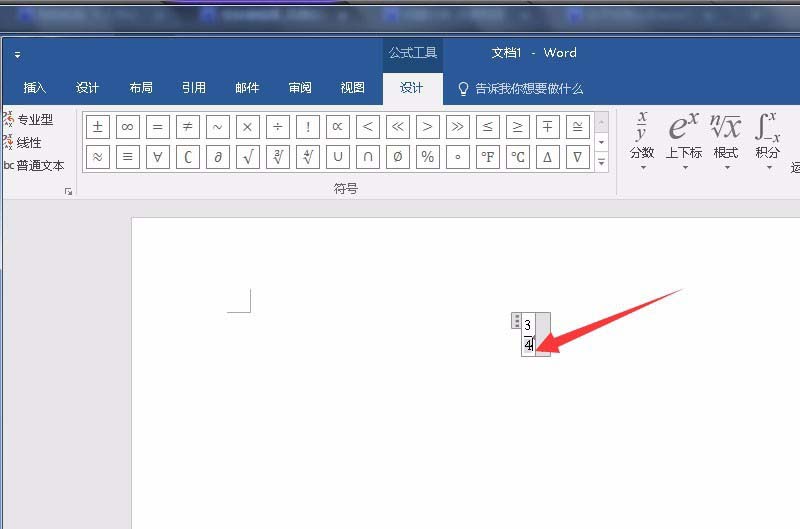Screen dimensions: 800x529
Task: Open Quick Access Toolbar customize dropdown
Action: pyautogui.click(x=17, y=55)
